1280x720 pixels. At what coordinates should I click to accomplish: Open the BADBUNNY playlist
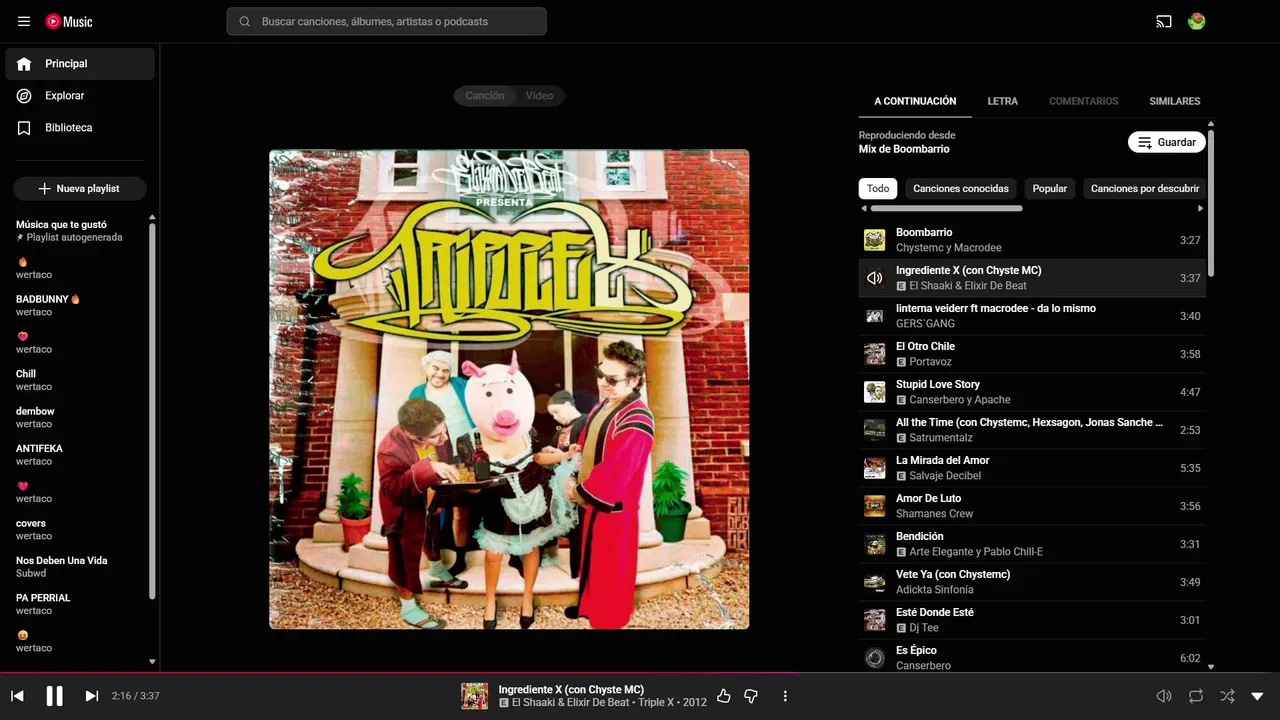[80, 305]
